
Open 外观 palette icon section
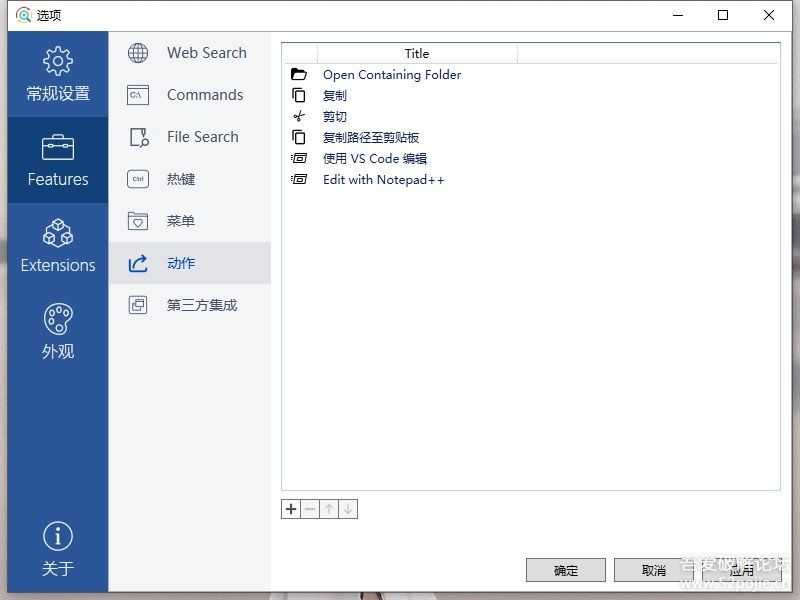[58, 319]
